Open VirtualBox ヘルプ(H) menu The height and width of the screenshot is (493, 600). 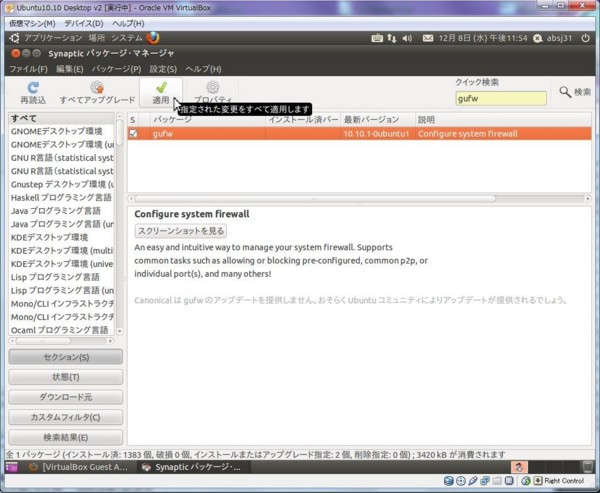tap(128, 24)
